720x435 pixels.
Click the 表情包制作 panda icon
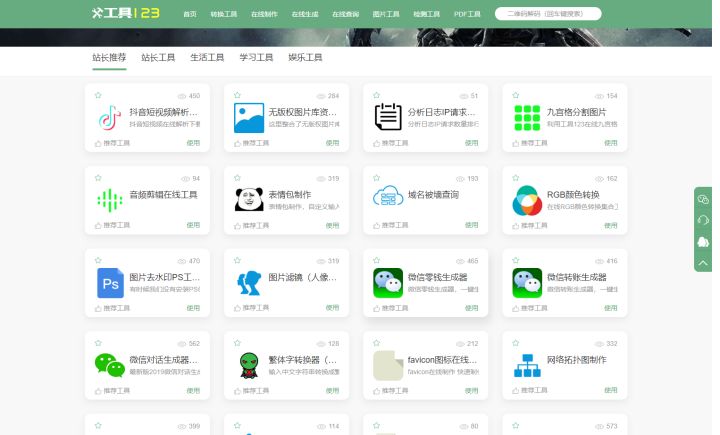point(249,199)
